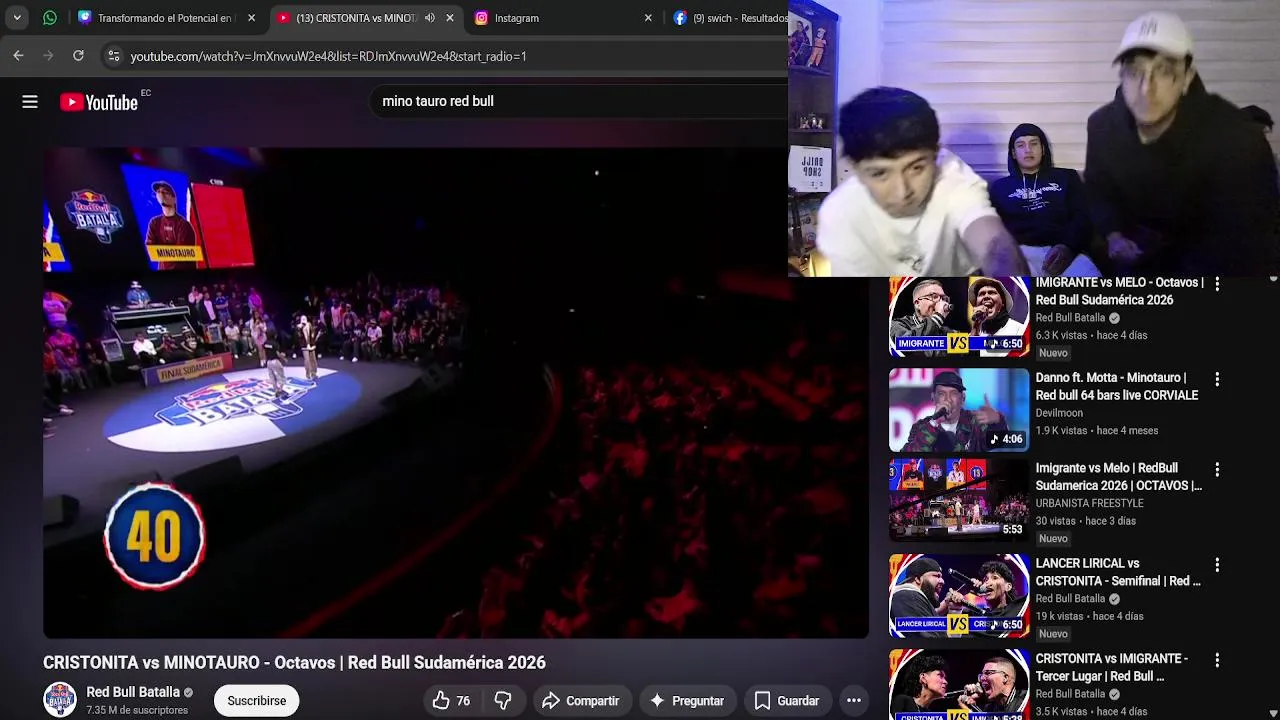1280x720 pixels.
Task: Click the video title 'CRISTONITA vs MINOTAURO - Octavos'
Action: 294,662
